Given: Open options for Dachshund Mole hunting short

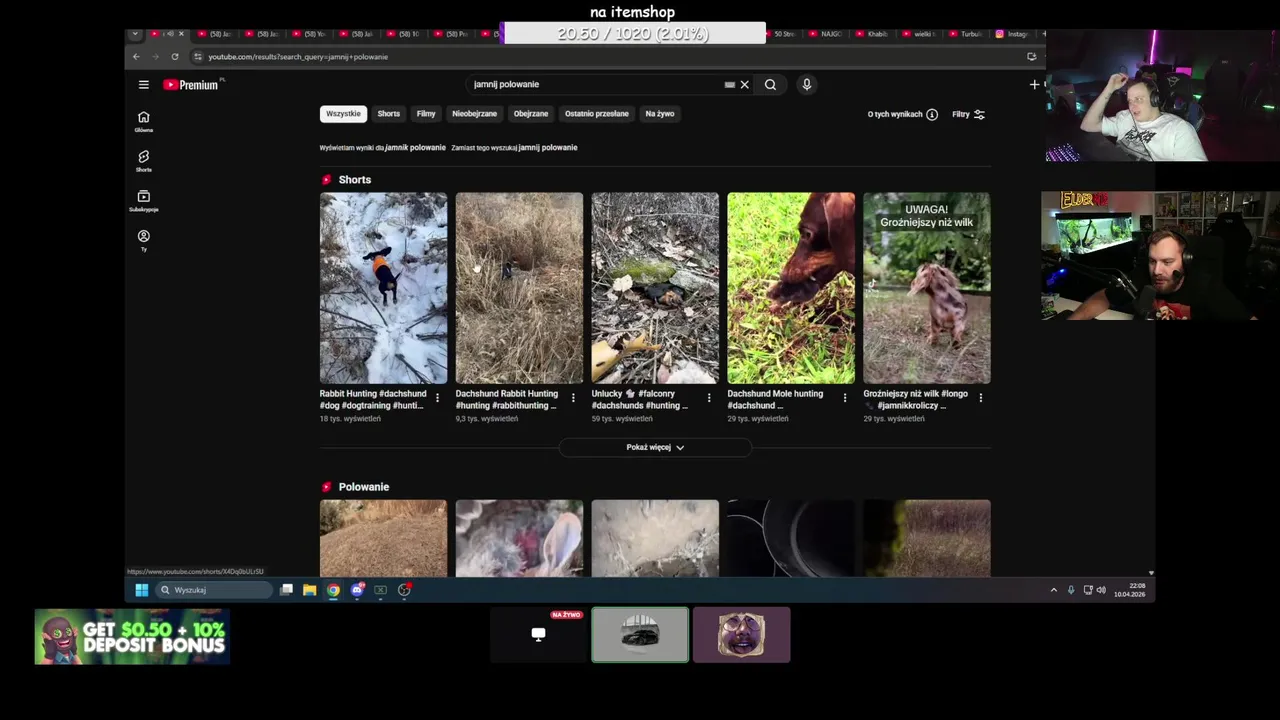Looking at the screenshot, I should 845,398.
